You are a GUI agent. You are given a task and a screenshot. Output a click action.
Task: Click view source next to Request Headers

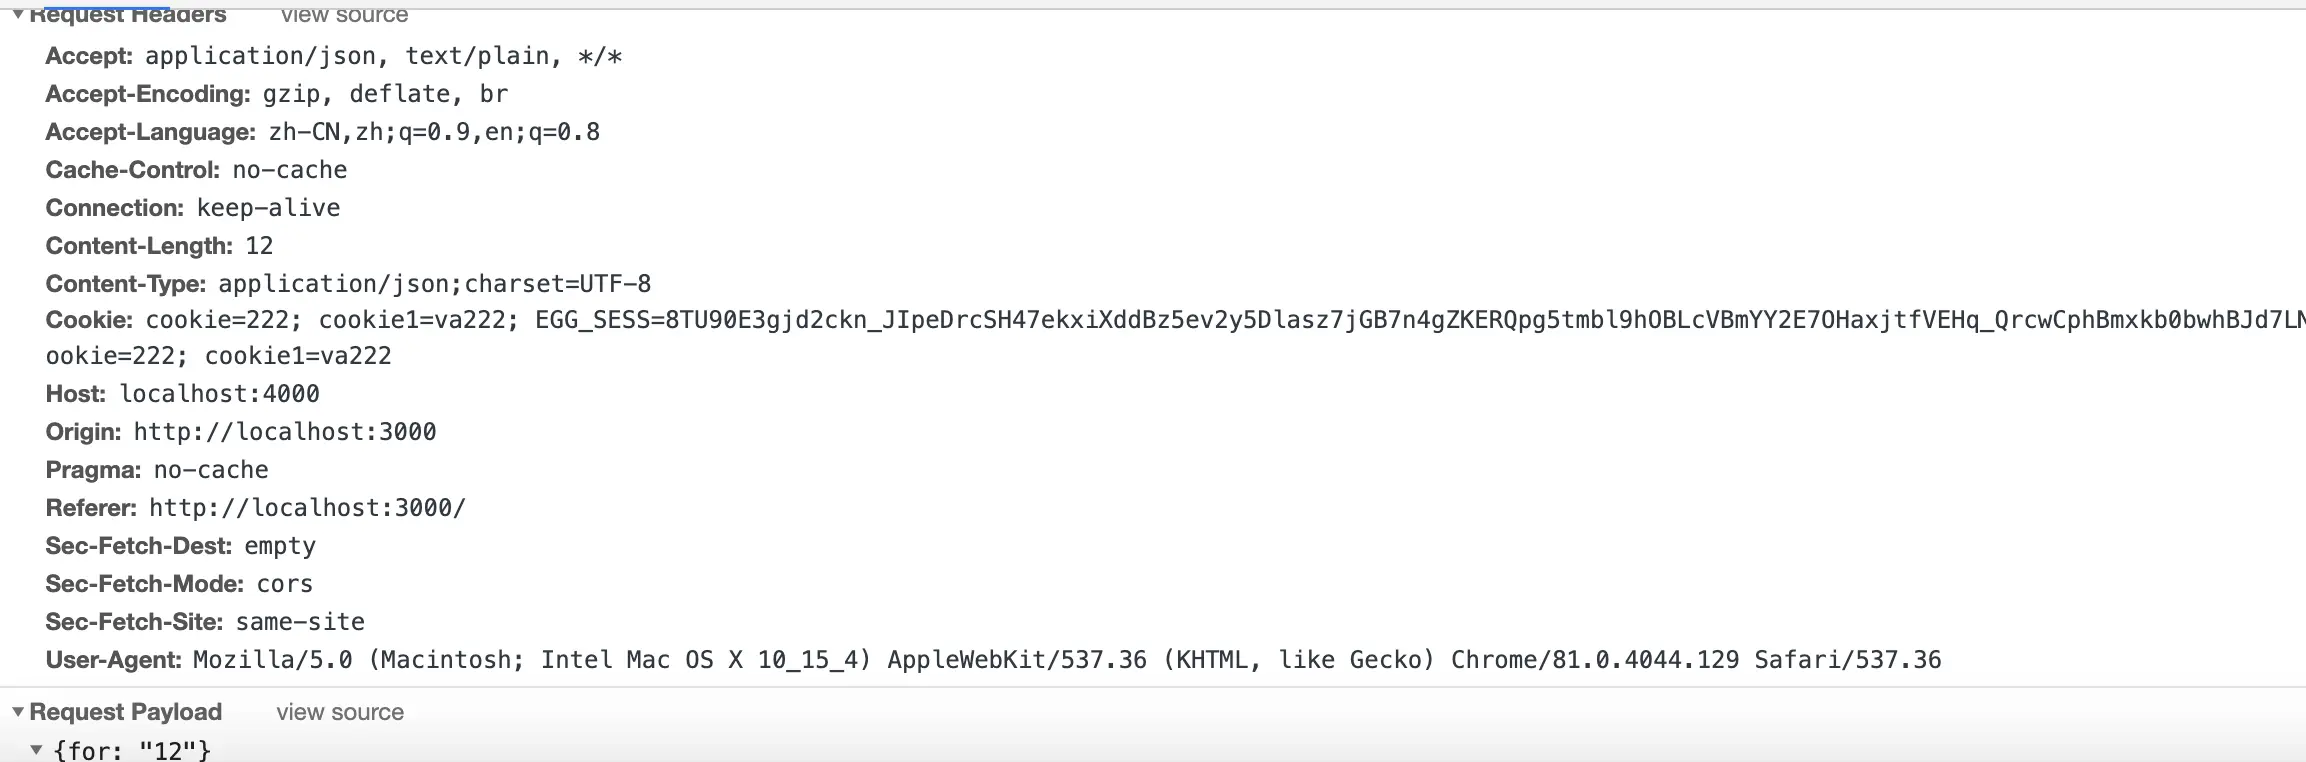[x=344, y=14]
